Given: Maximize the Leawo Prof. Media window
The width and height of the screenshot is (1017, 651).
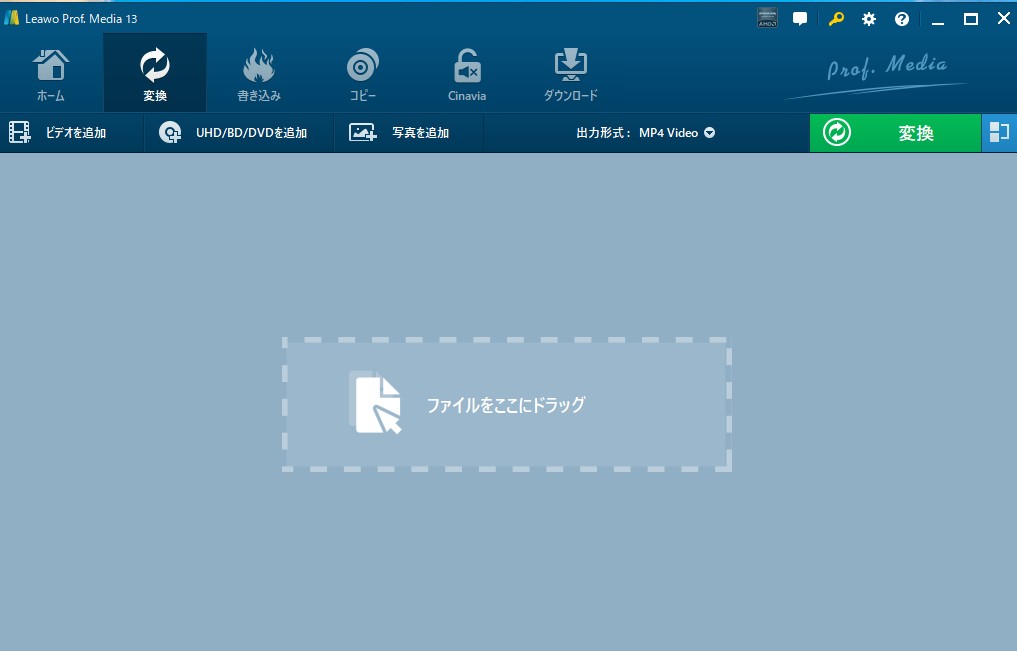Looking at the screenshot, I should coord(971,19).
